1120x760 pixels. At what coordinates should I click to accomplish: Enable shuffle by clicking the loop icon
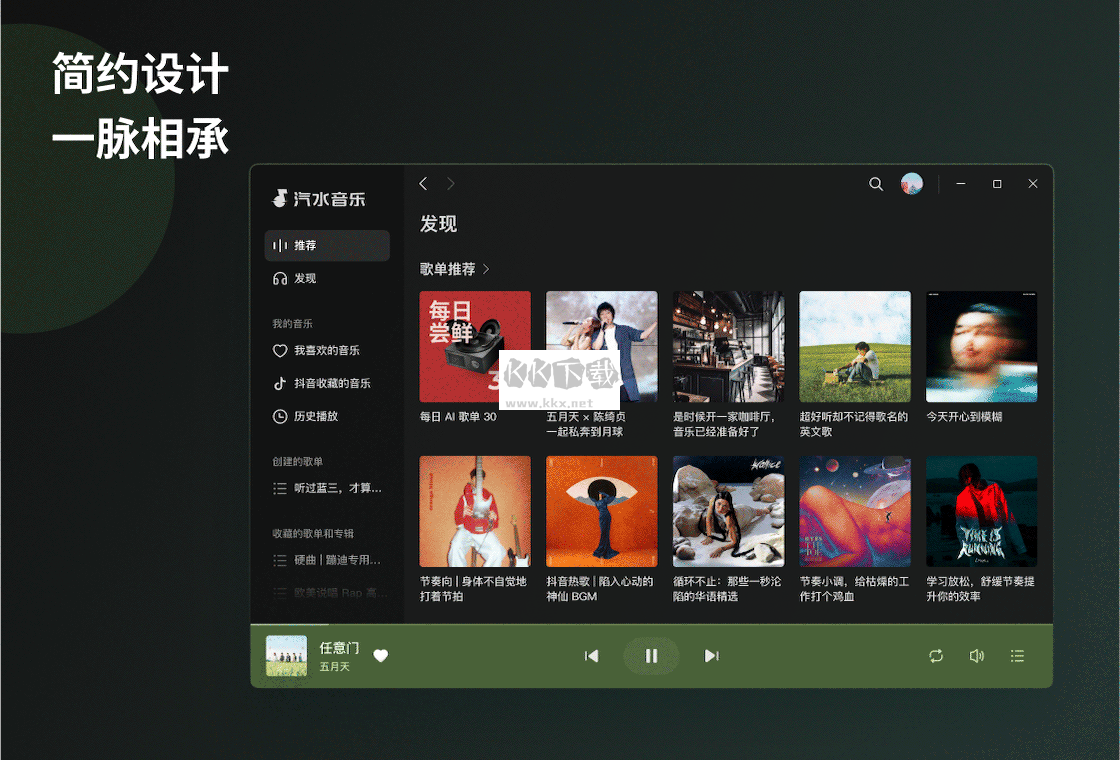pos(936,655)
